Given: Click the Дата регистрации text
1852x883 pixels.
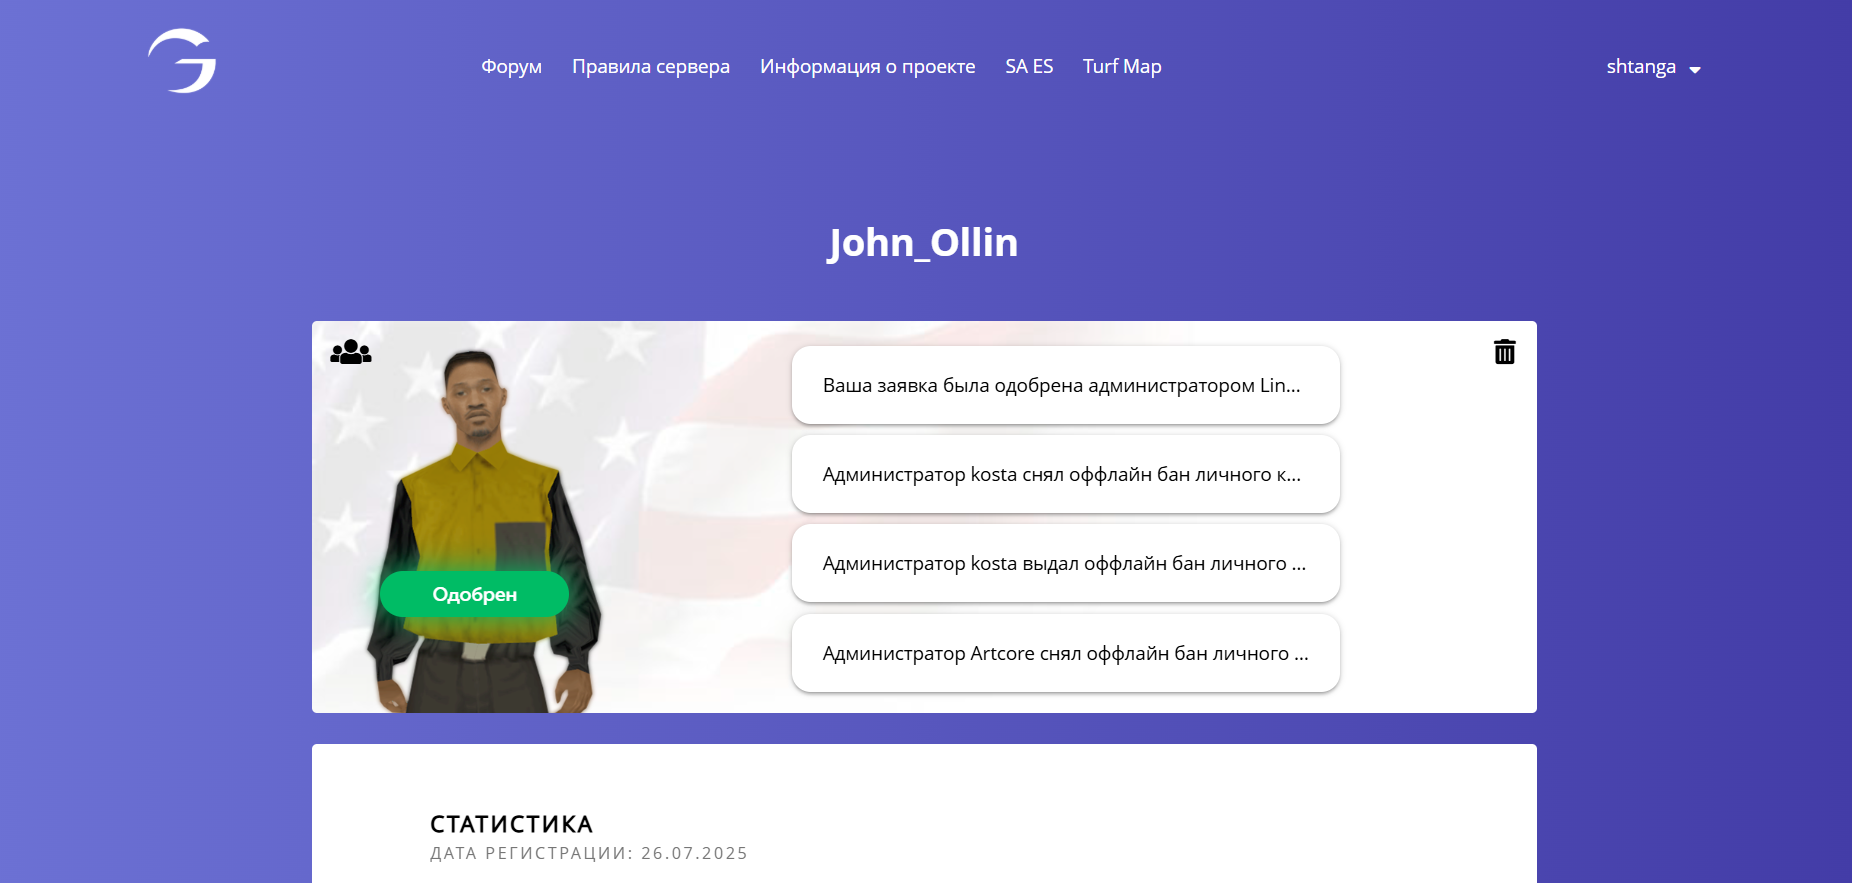Looking at the screenshot, I should pos(589,853).
